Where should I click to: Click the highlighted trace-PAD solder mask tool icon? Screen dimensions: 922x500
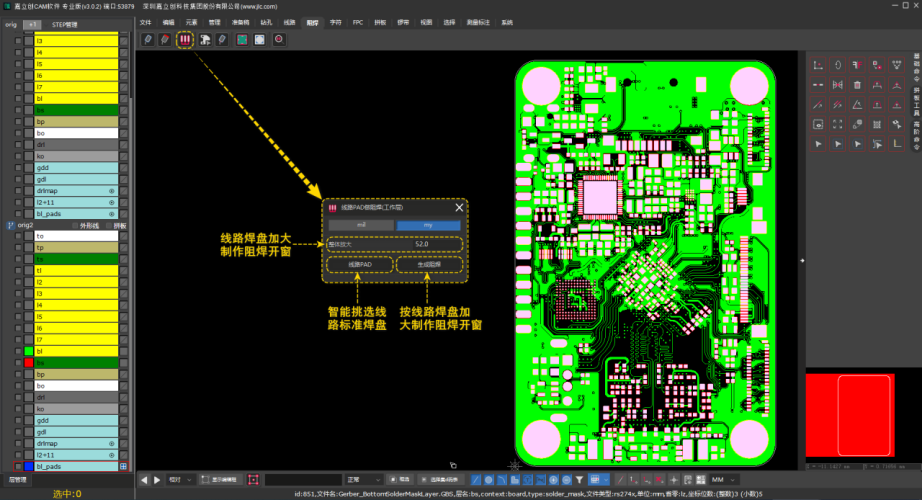click(x=185, y=39)
